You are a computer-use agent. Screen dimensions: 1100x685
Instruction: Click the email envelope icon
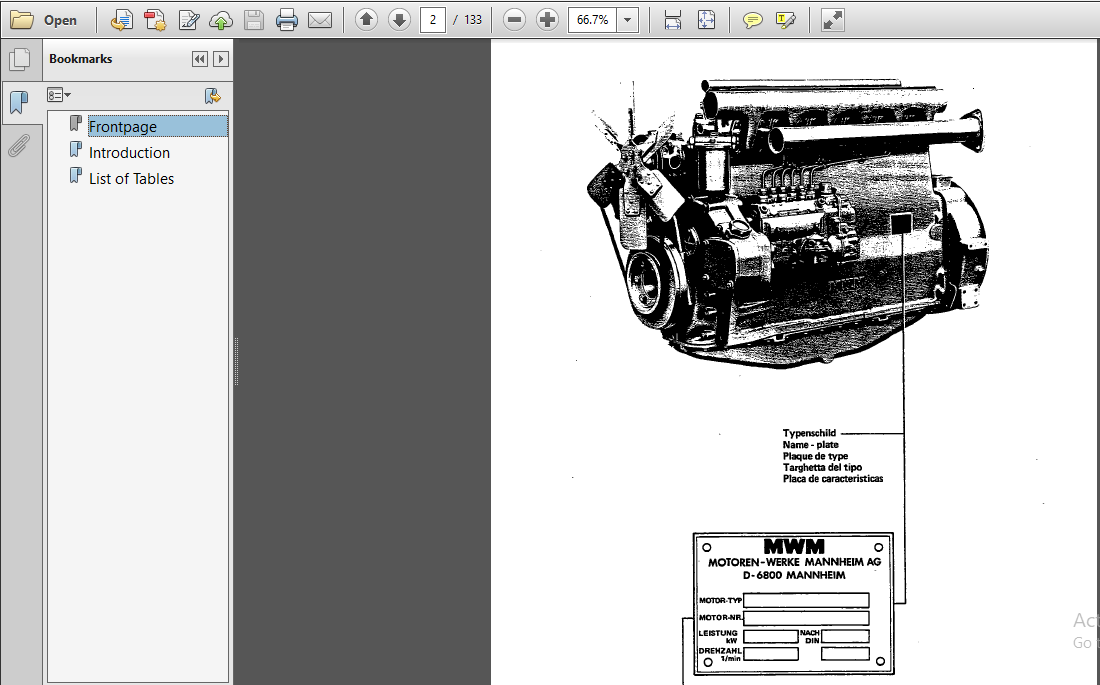[320, 20]
